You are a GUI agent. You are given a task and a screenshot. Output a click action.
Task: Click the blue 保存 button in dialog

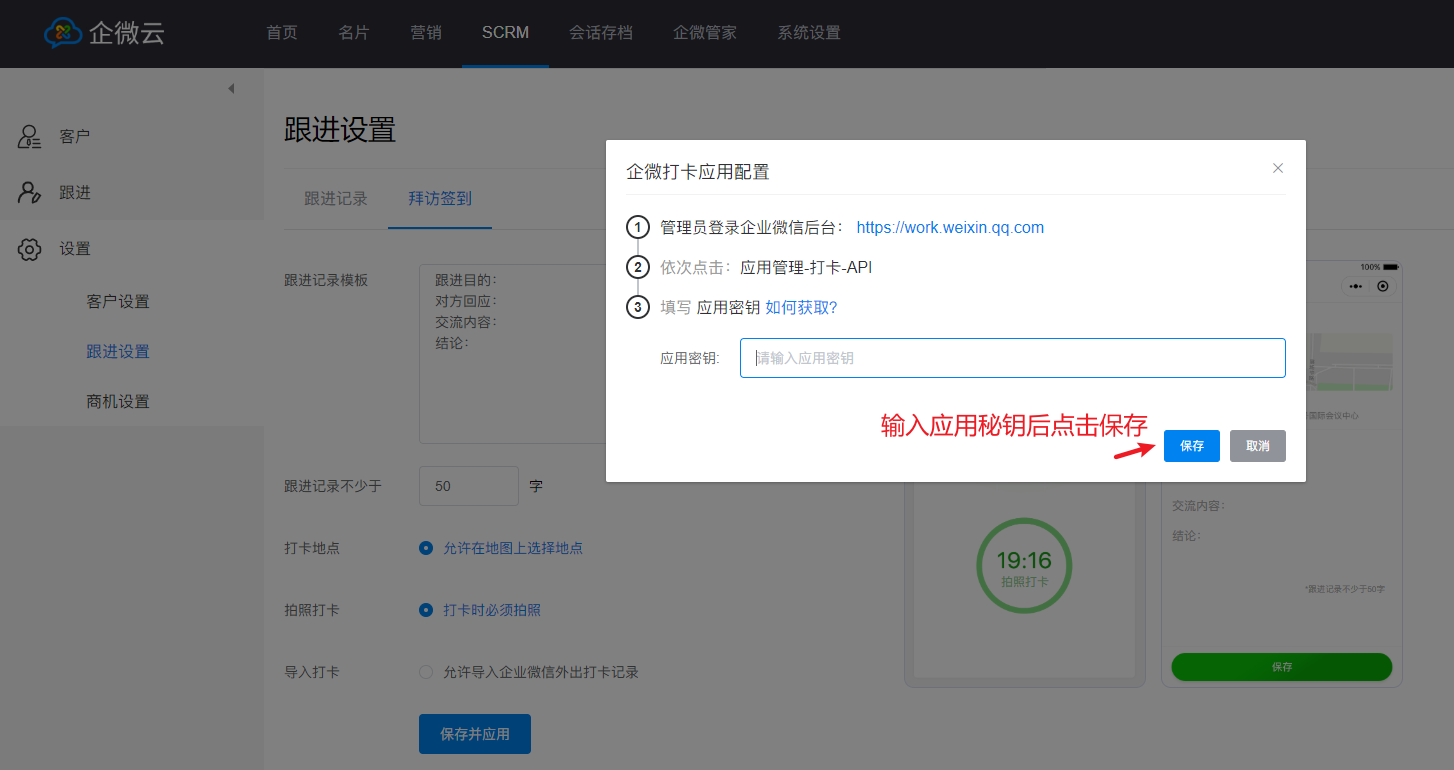[1191, 446]
